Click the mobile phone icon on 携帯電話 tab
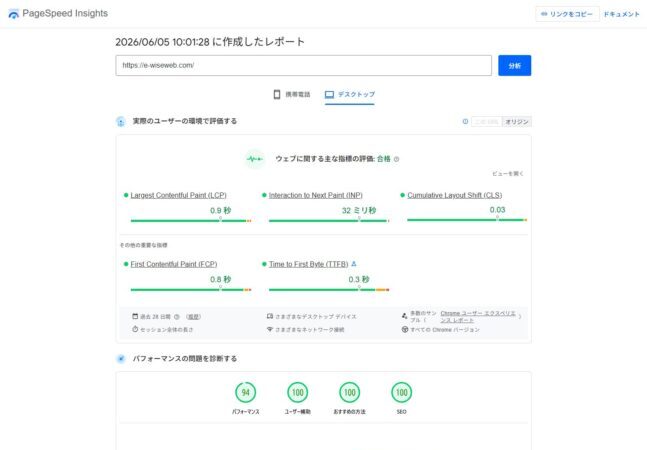The height and width of the screenshot is (450, 647). [277, 94]
